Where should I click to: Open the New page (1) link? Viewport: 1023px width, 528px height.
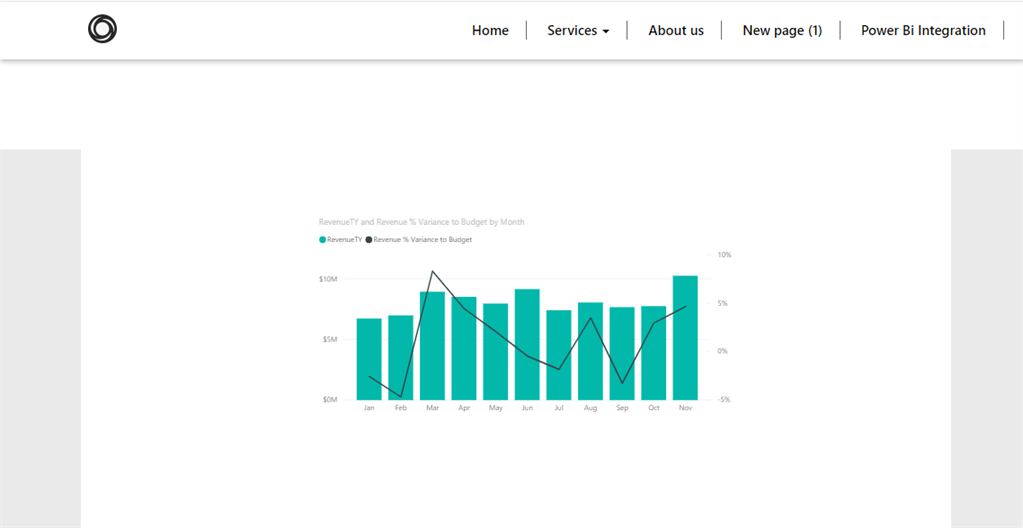coord(782,30)
